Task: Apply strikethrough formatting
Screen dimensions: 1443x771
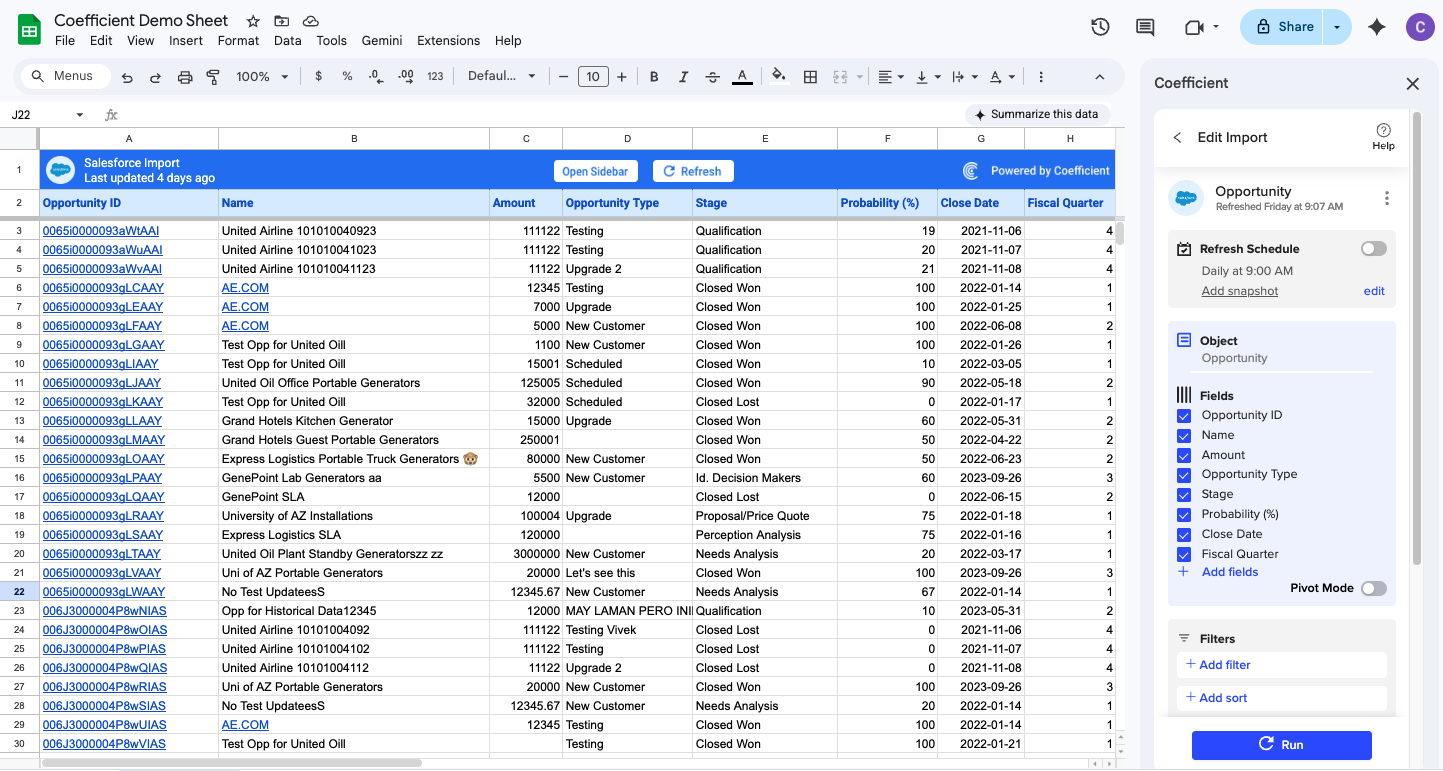Action: pos(714,76)
